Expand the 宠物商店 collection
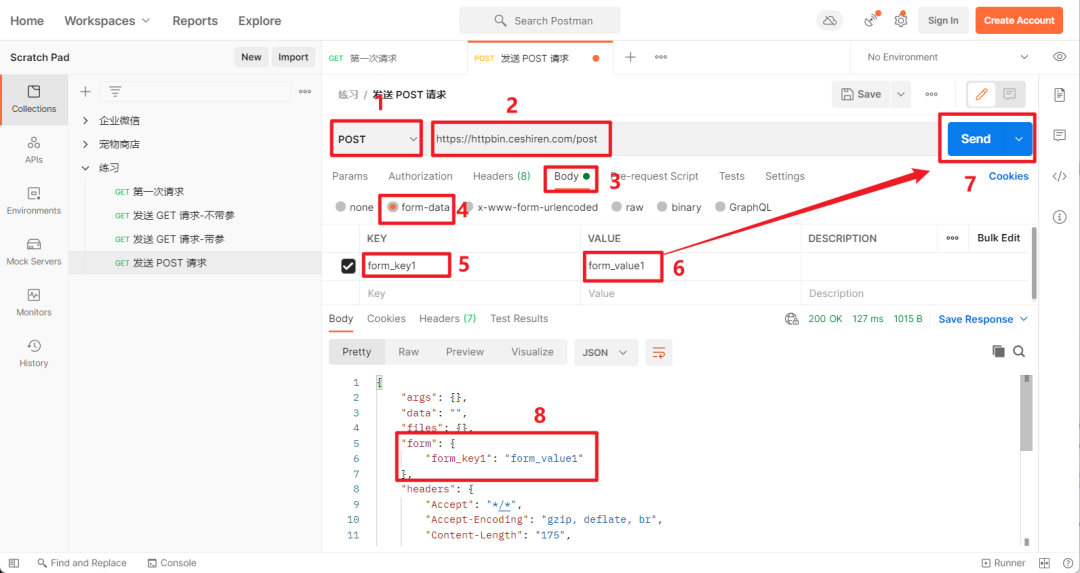The image size is (1080, 573). coord(85,144)
